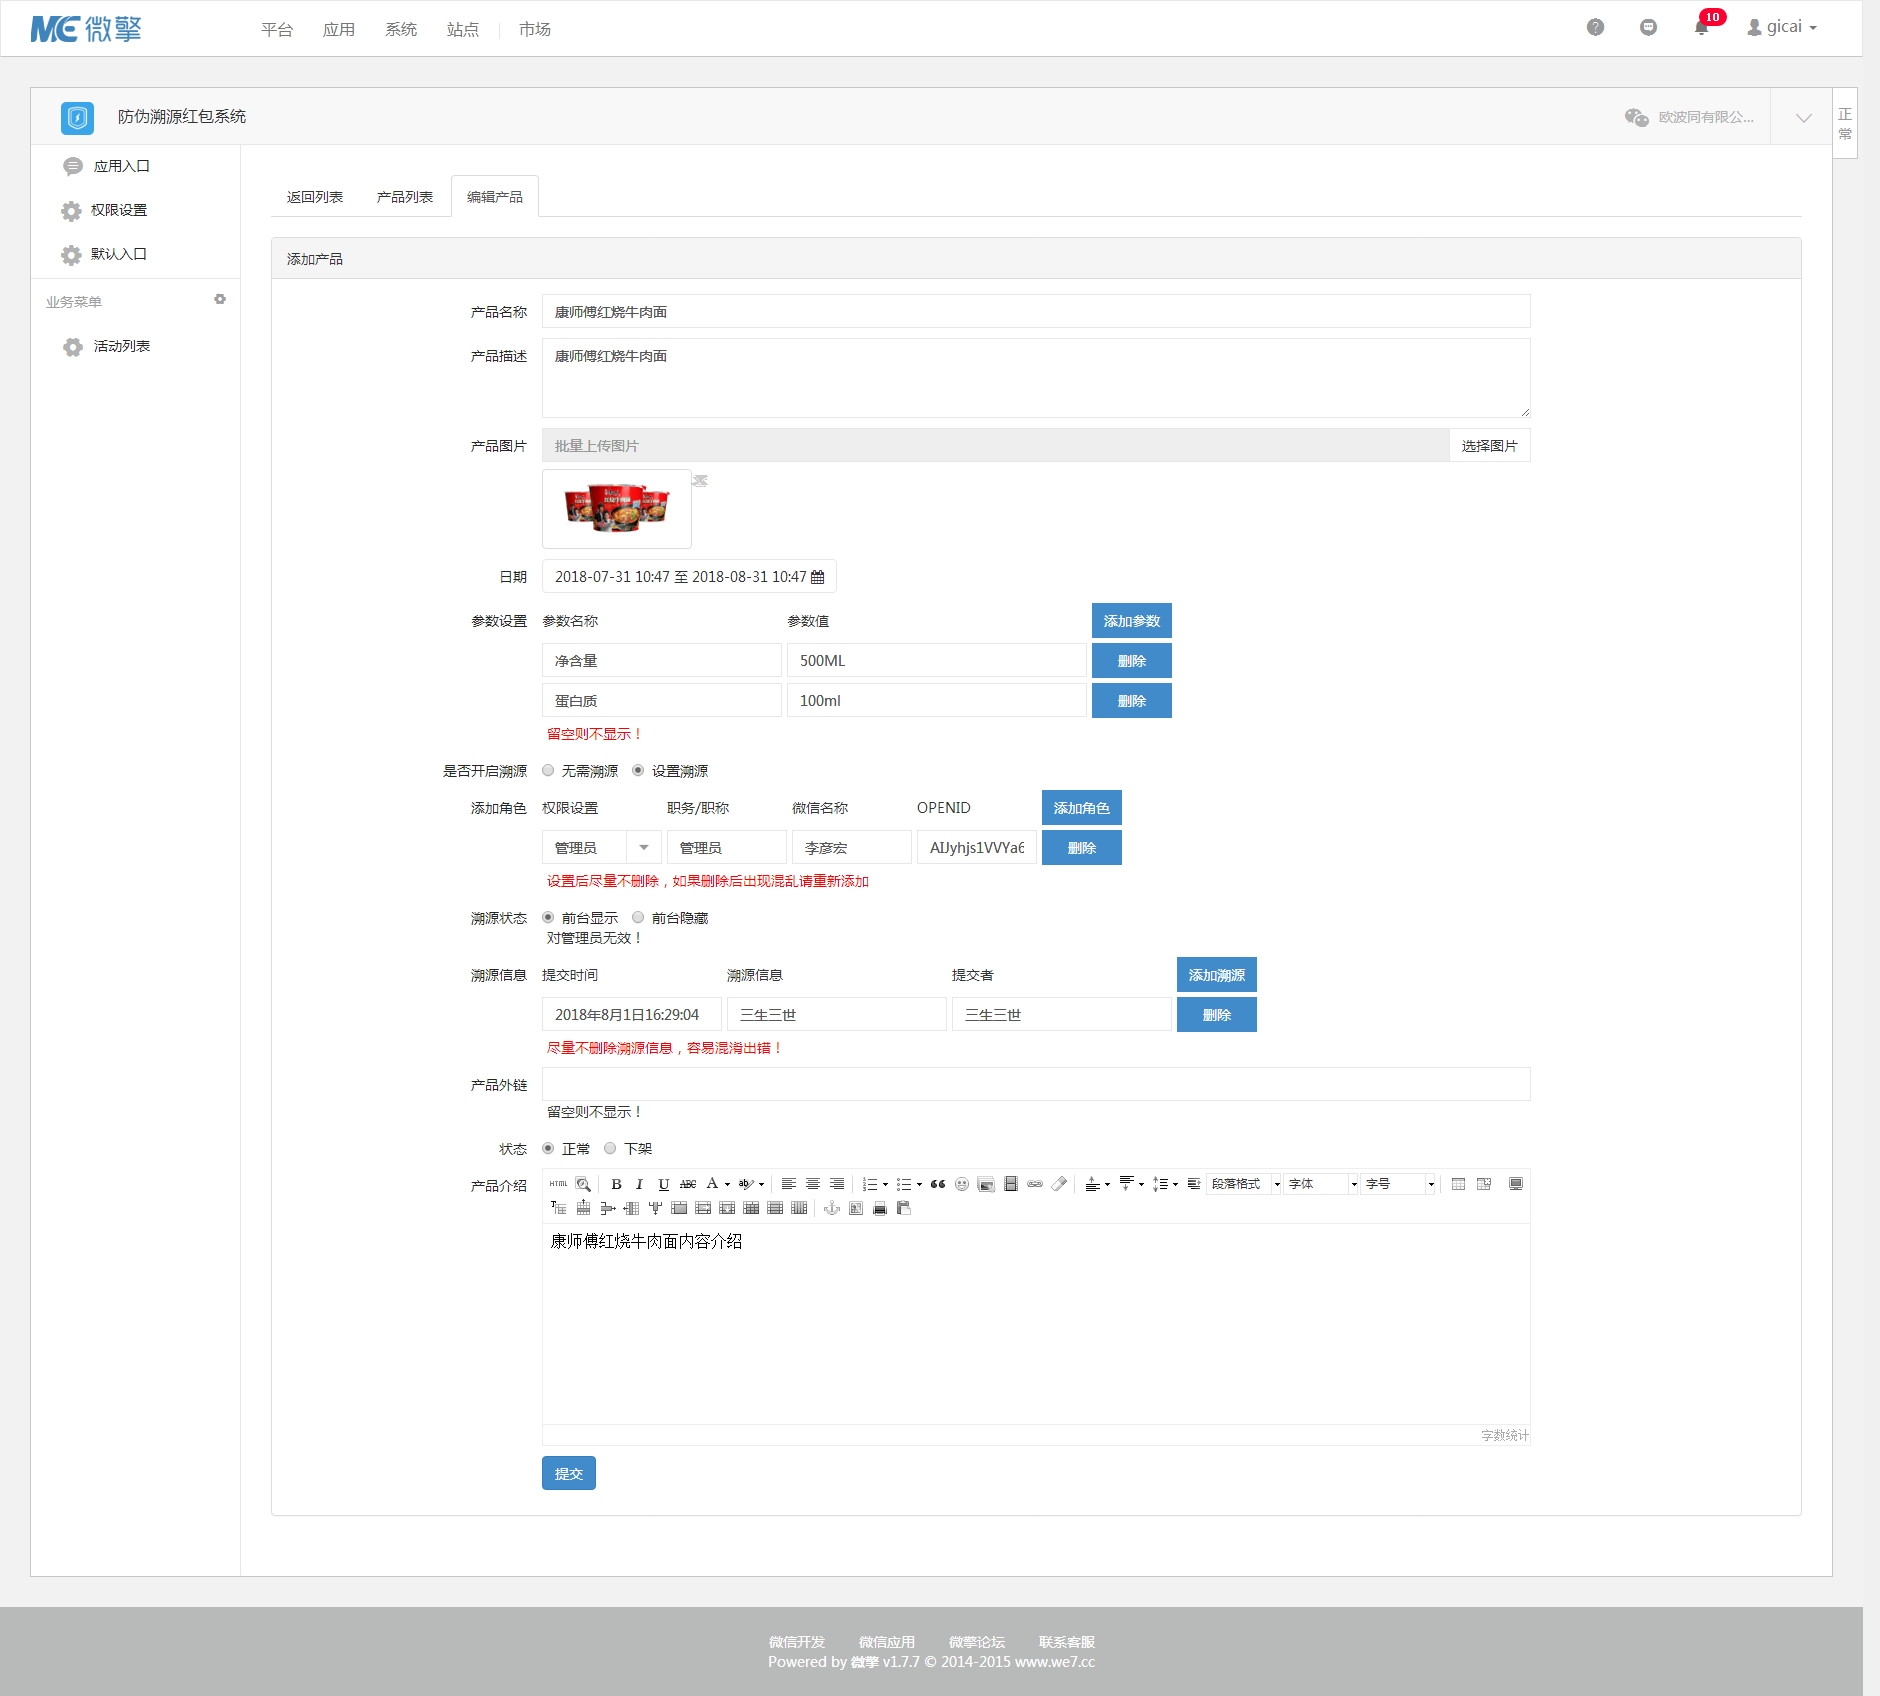Viewport: 1880px width, 1696px height.
Task: Open highlight color dropdown arrow
Action: [762, 1184]
